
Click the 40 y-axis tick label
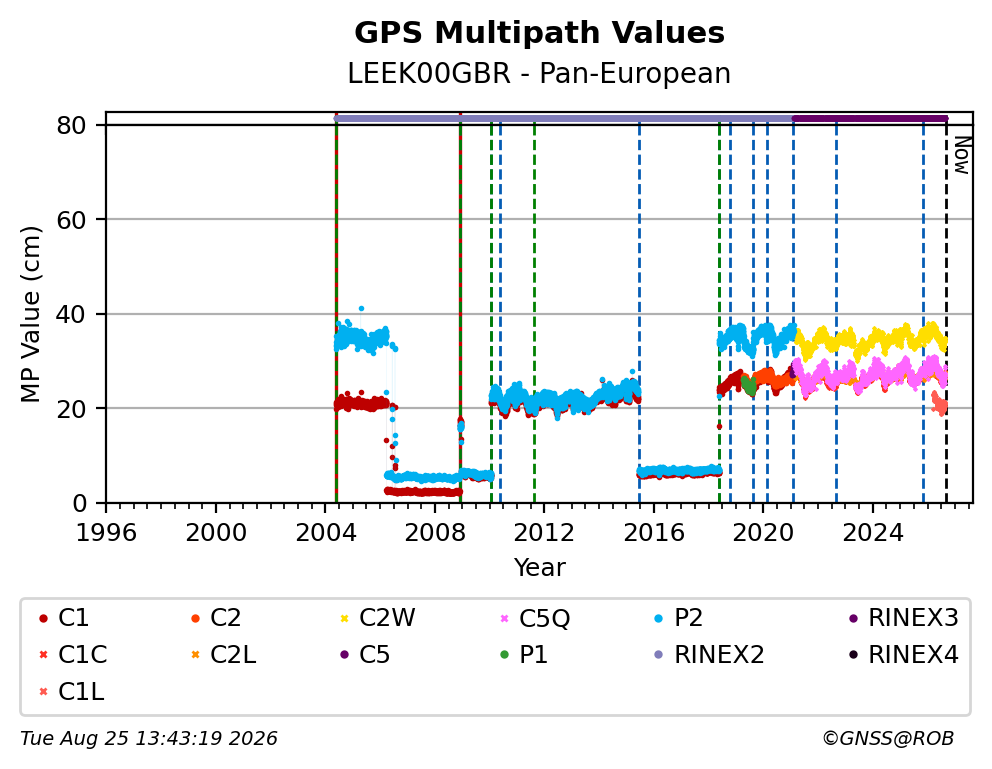coord(71,314)
